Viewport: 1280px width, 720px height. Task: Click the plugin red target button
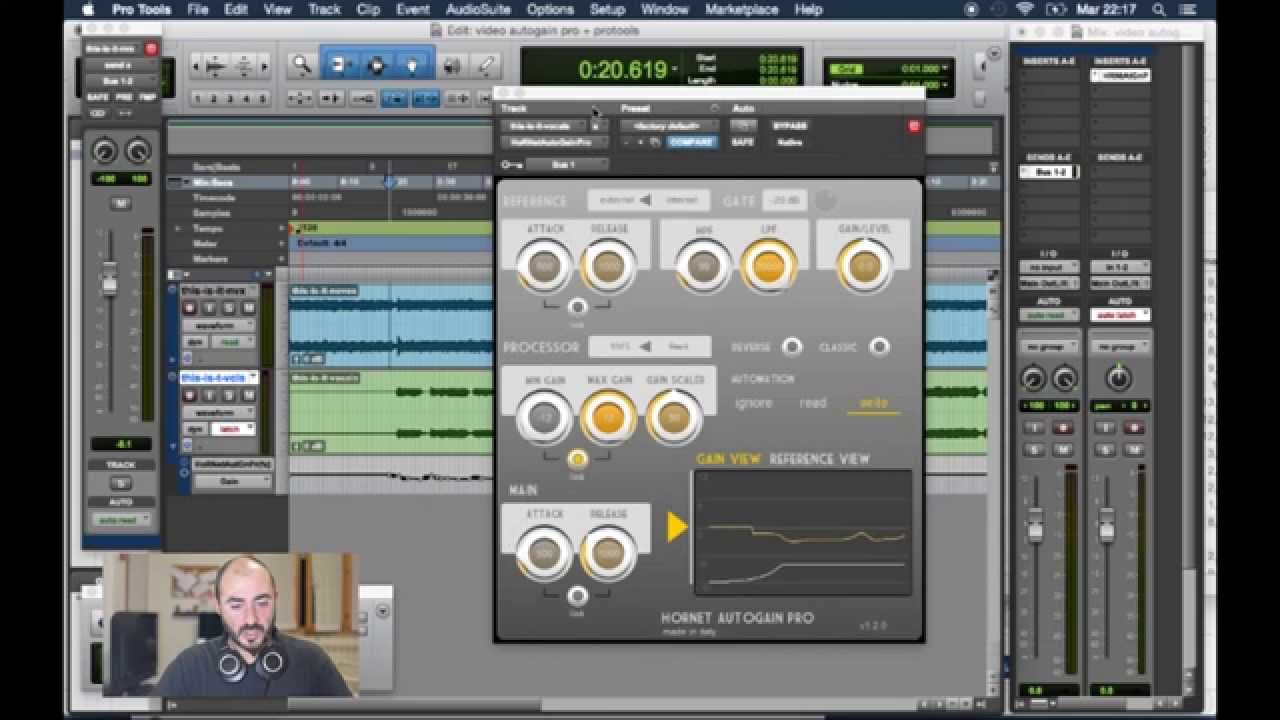pos(913,126)
